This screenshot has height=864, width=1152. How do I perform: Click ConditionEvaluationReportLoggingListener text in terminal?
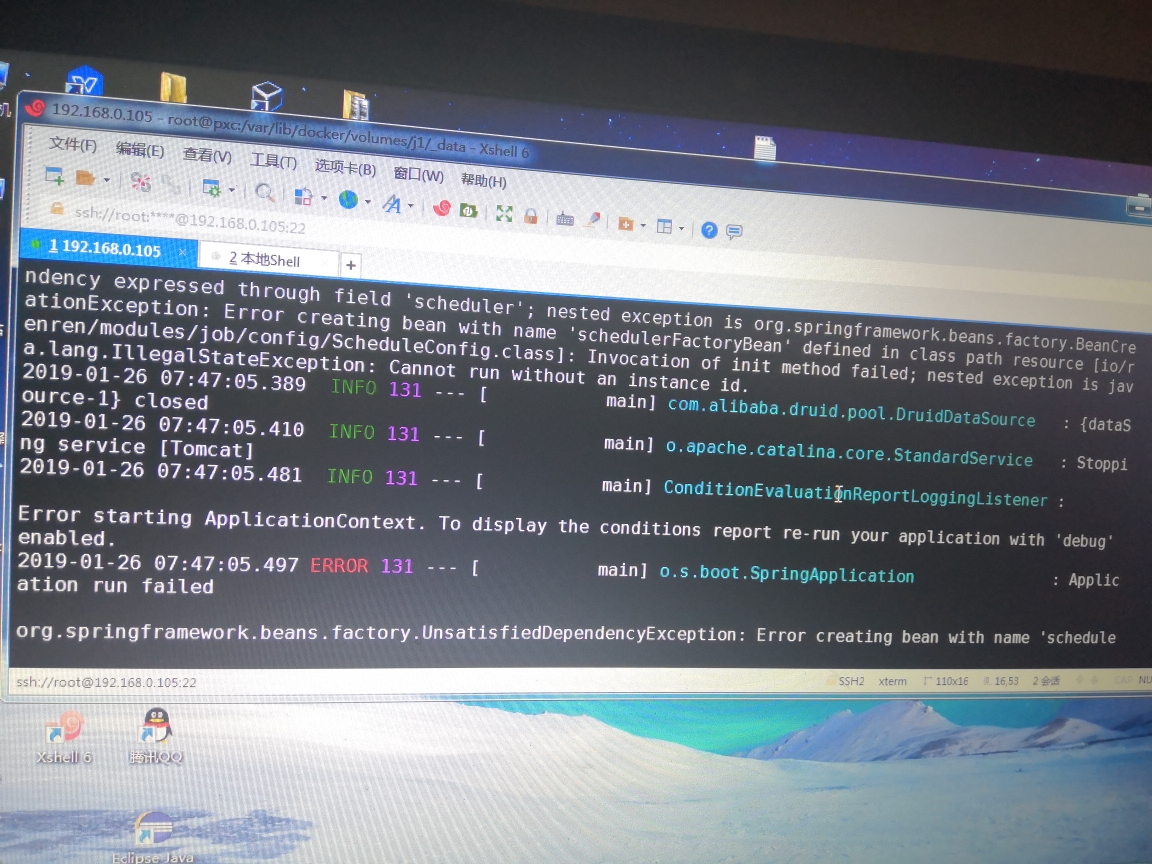(855, 494)
